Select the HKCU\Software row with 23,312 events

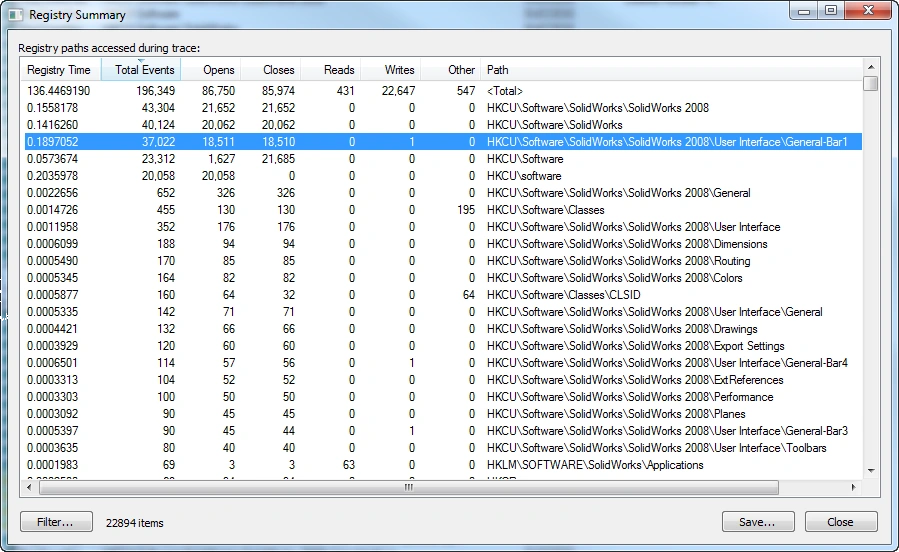(443, 159)
